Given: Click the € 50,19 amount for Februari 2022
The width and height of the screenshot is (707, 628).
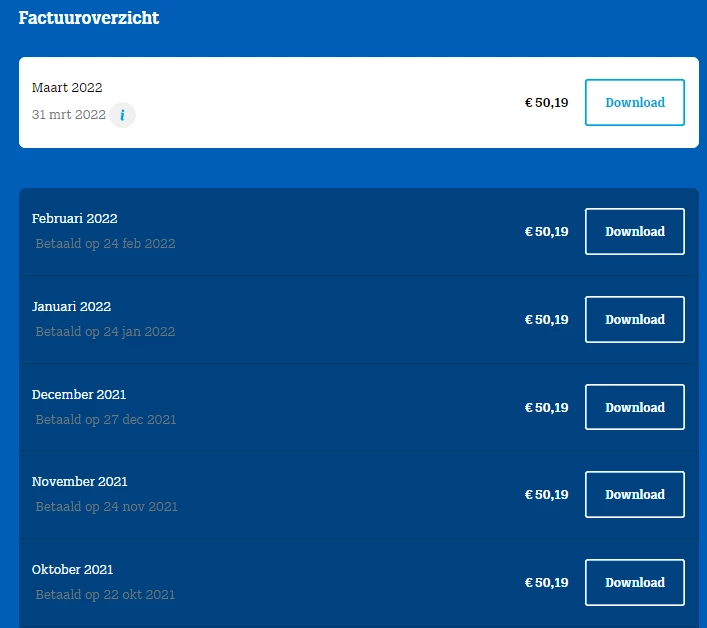Looking at the screenshot, I should (546, 232).
